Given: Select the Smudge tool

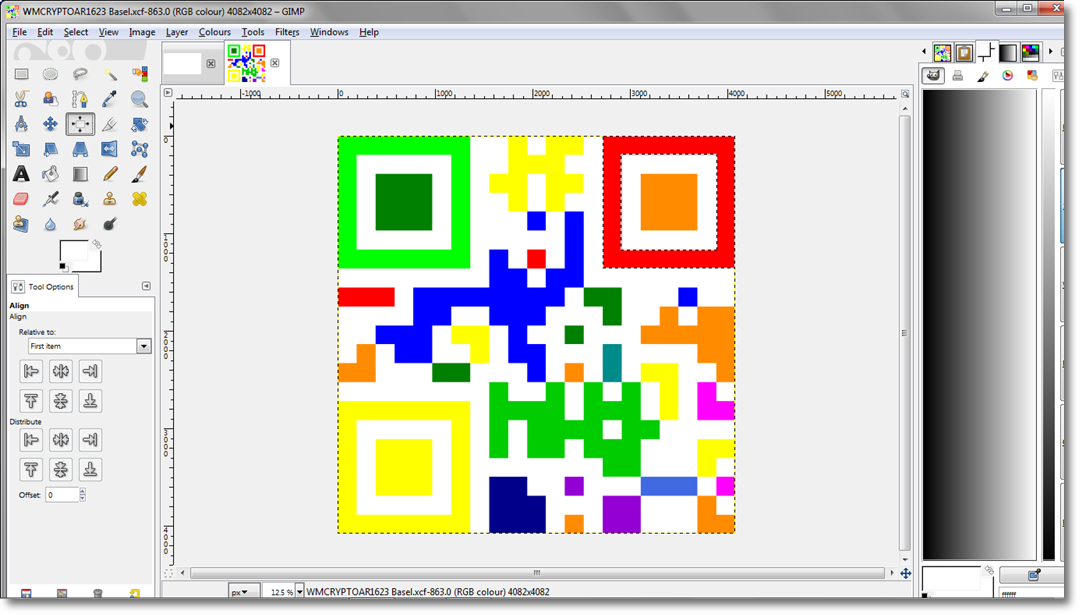Looking at the screenshot, I should (x=80, y=224).
